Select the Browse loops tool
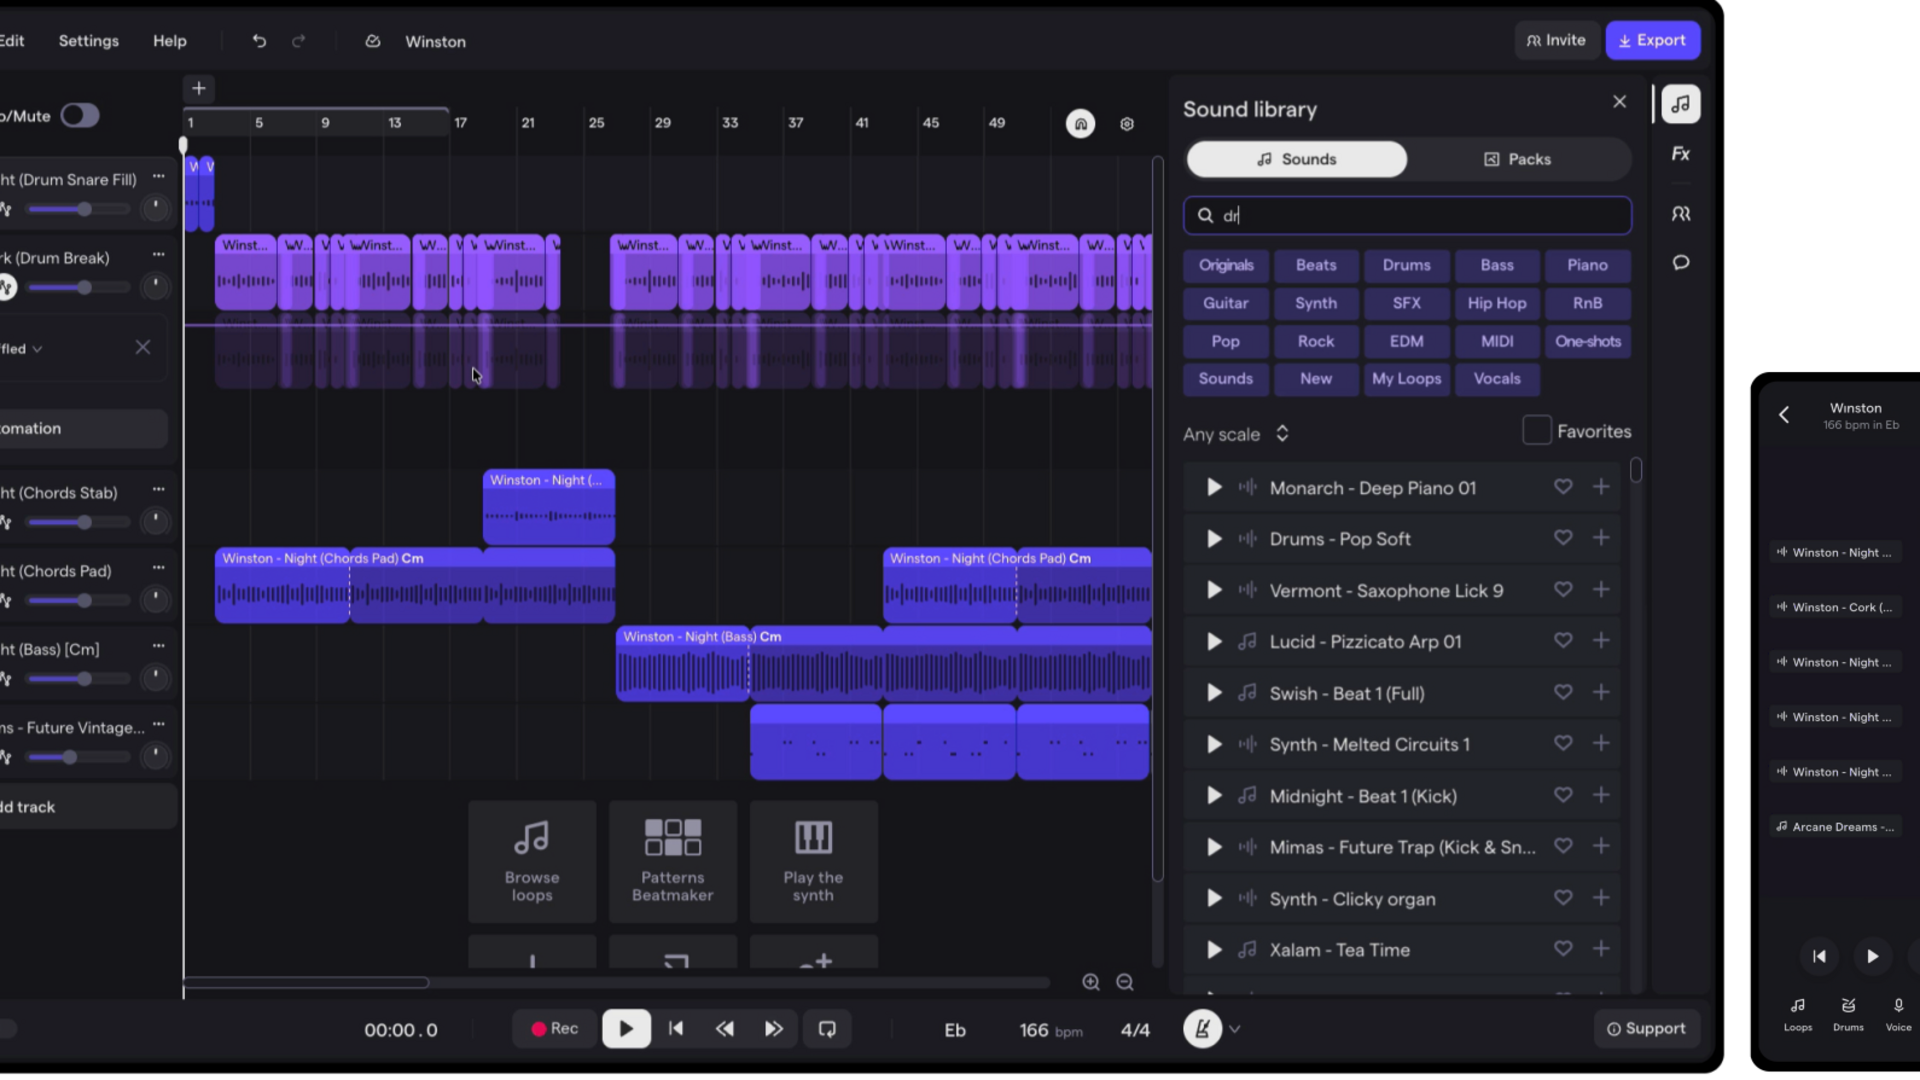Image resolution: width=1920 pixels, height=1080 pixels. coord(531,861)
